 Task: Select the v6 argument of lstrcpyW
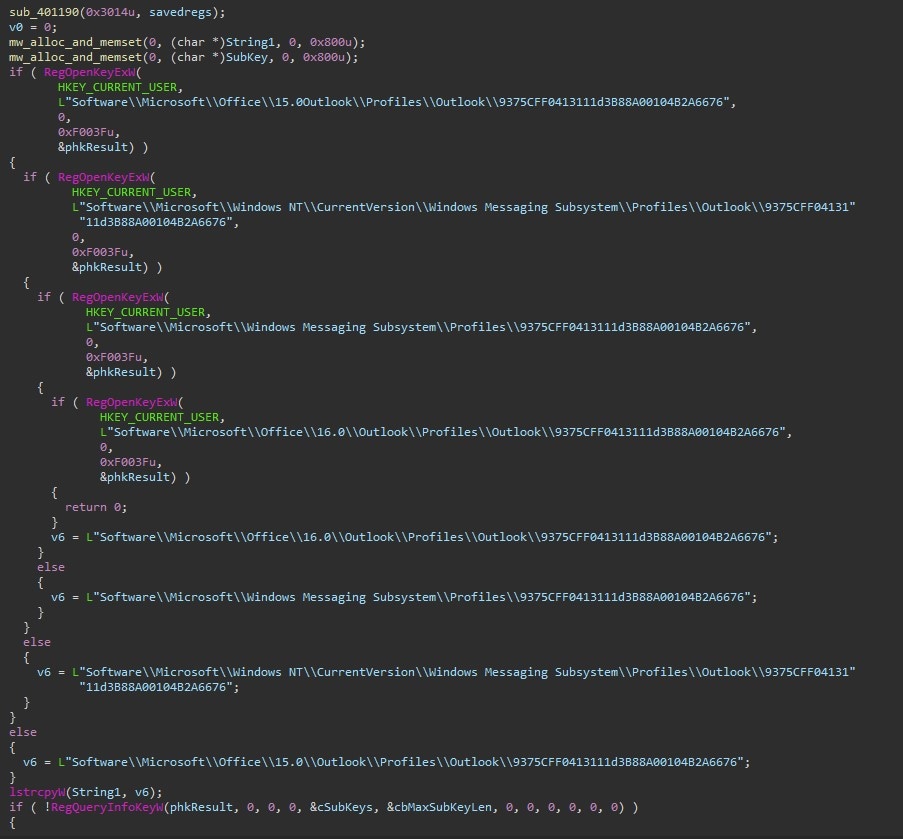tap(142, 792)
